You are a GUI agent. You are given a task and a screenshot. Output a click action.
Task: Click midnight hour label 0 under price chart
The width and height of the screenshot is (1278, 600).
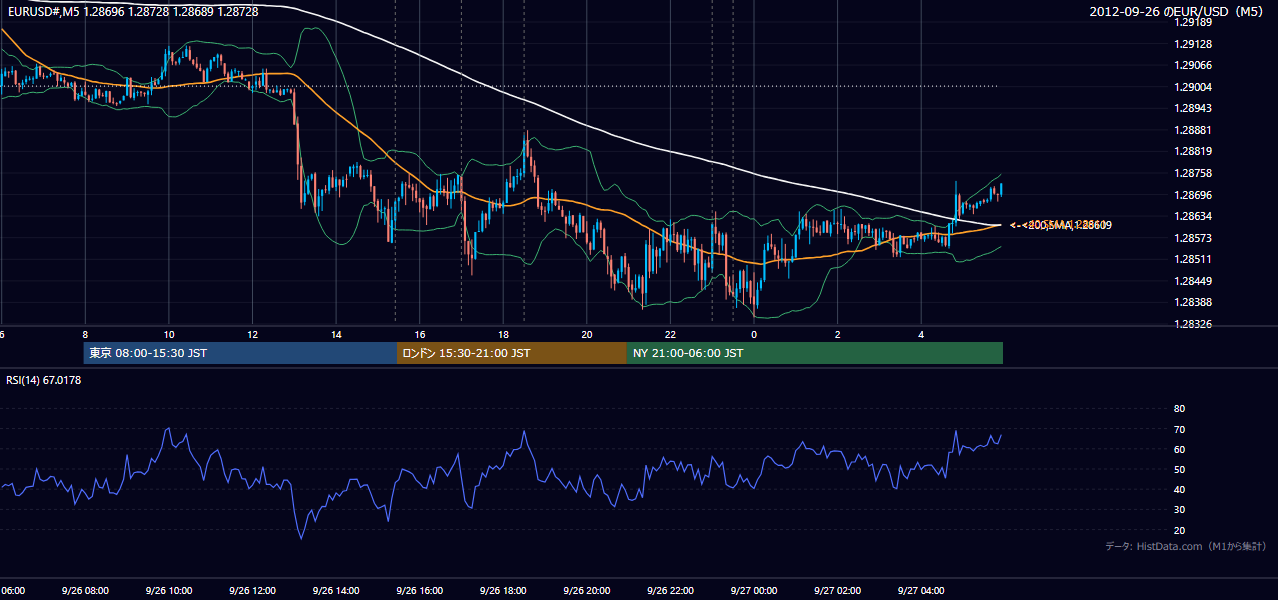(x=754, y=334)
